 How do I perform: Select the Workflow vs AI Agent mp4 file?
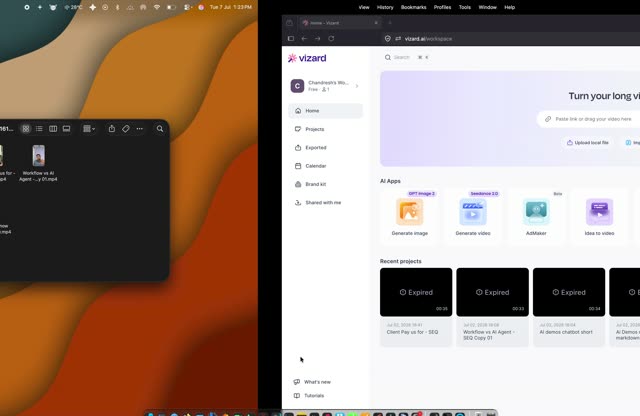(x=38, y=163)
